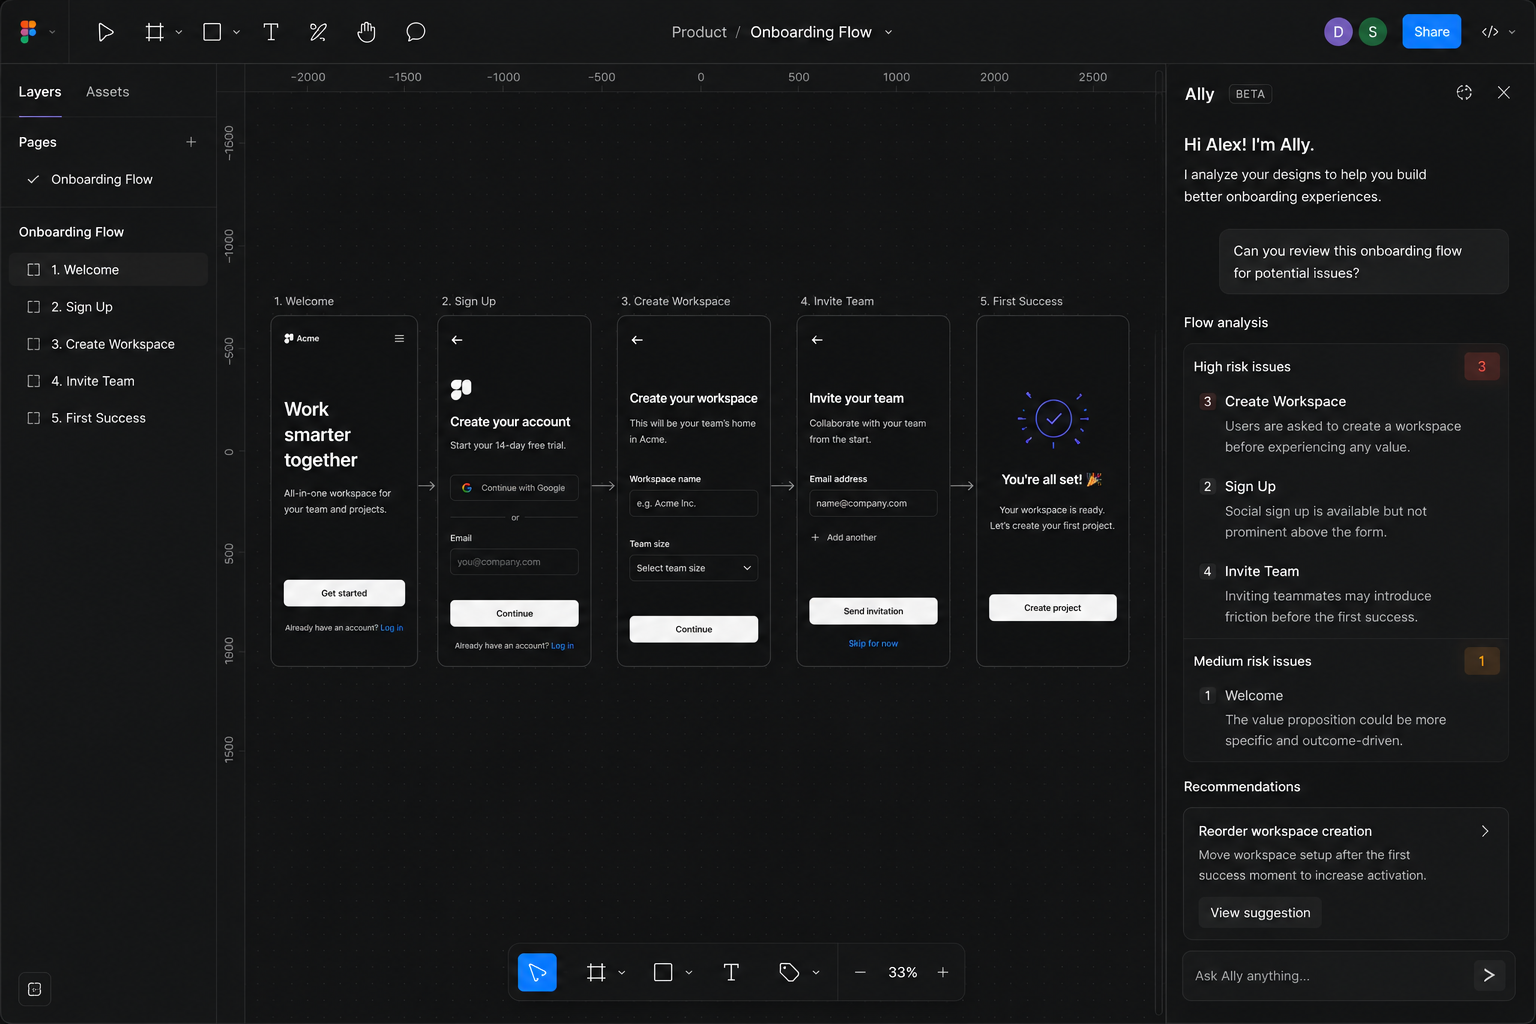Select the Hand tool

tap(366, 32)
